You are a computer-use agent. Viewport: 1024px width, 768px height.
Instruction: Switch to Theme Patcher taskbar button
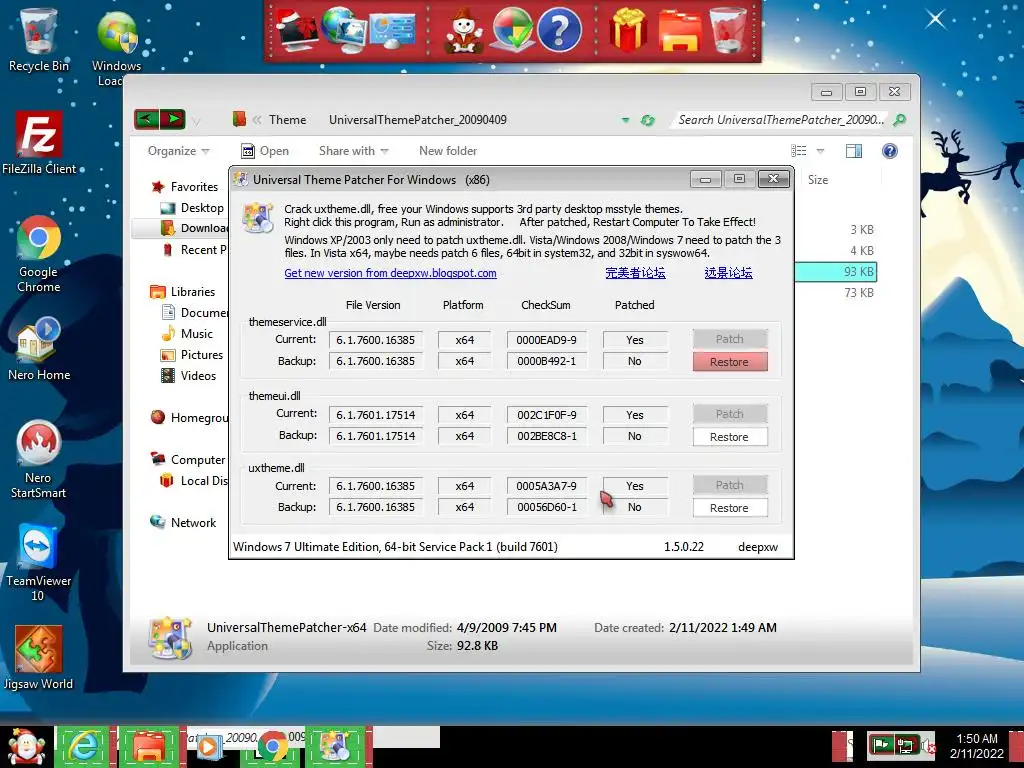pyautogui.click(x=336, y=747)
